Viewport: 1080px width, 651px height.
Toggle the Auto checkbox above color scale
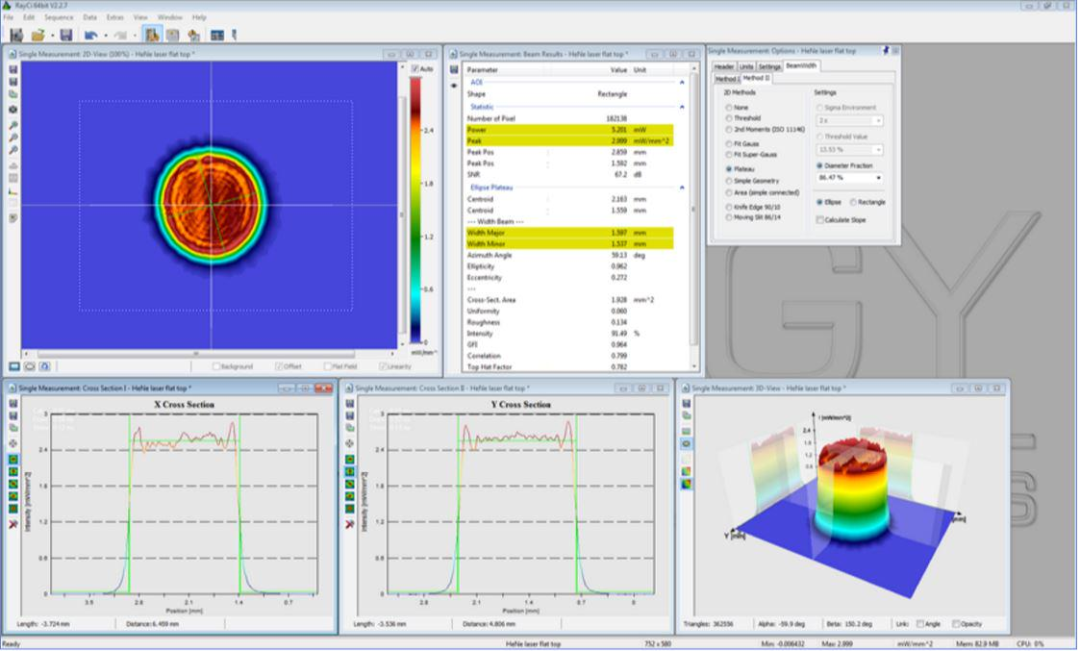coord(414,69)
